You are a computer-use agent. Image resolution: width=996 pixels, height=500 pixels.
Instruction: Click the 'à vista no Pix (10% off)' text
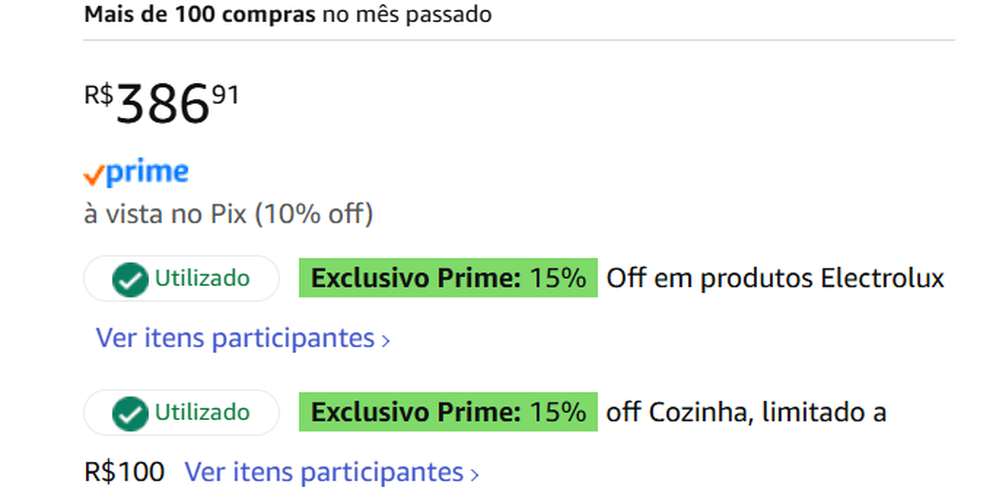coord(228,214)
